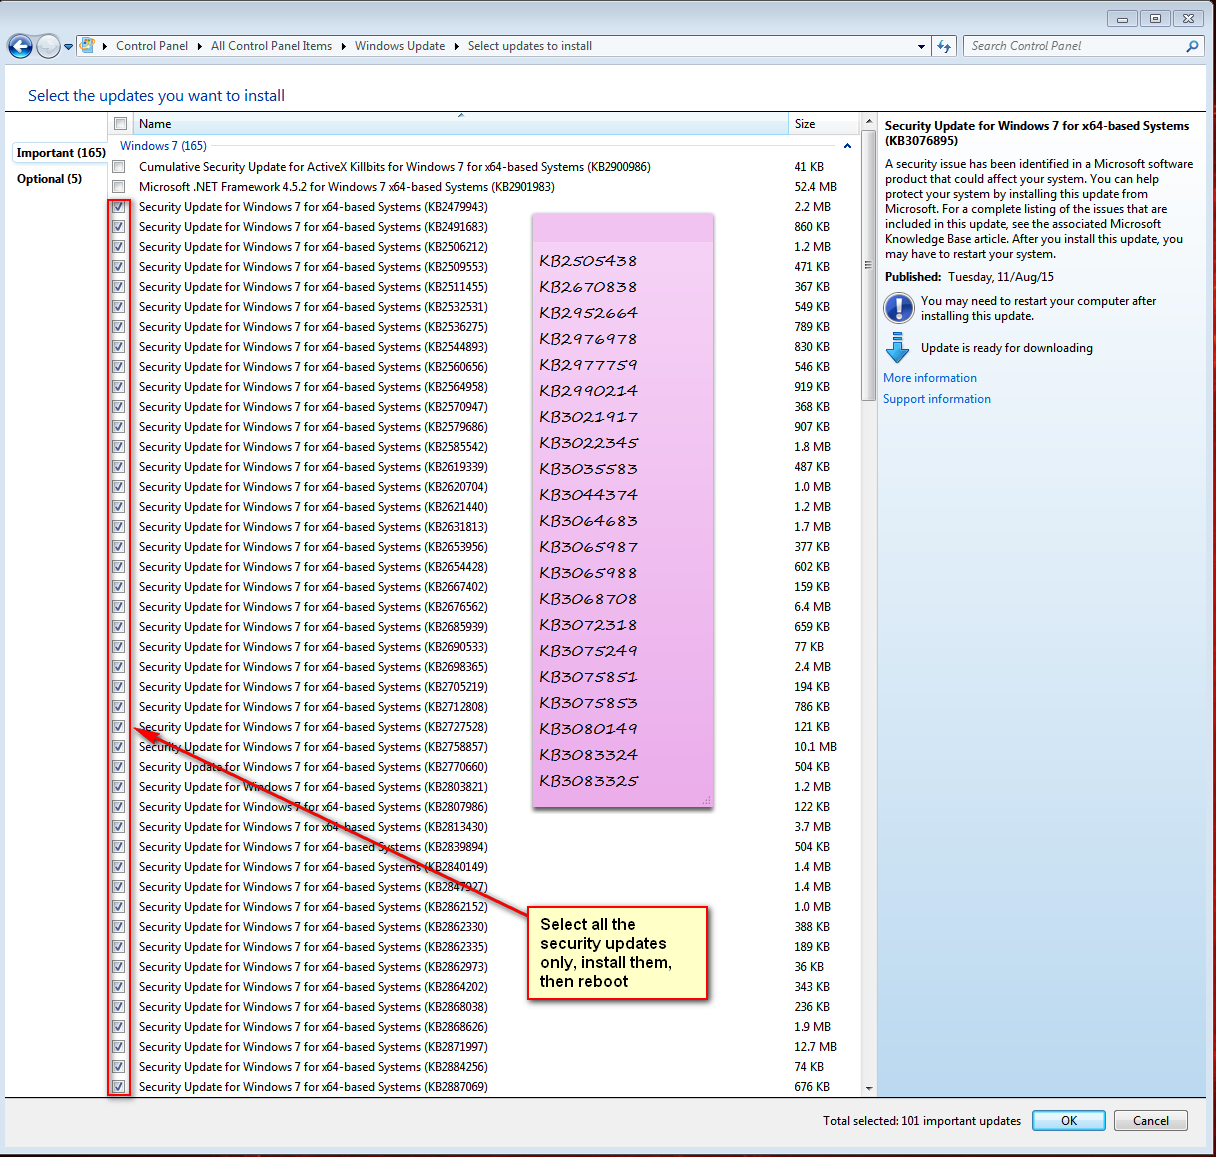Viewport: 1216px width, 1157px height.
Task: Click the Control Panel address bar icon
Action: [x=87, y=46]
